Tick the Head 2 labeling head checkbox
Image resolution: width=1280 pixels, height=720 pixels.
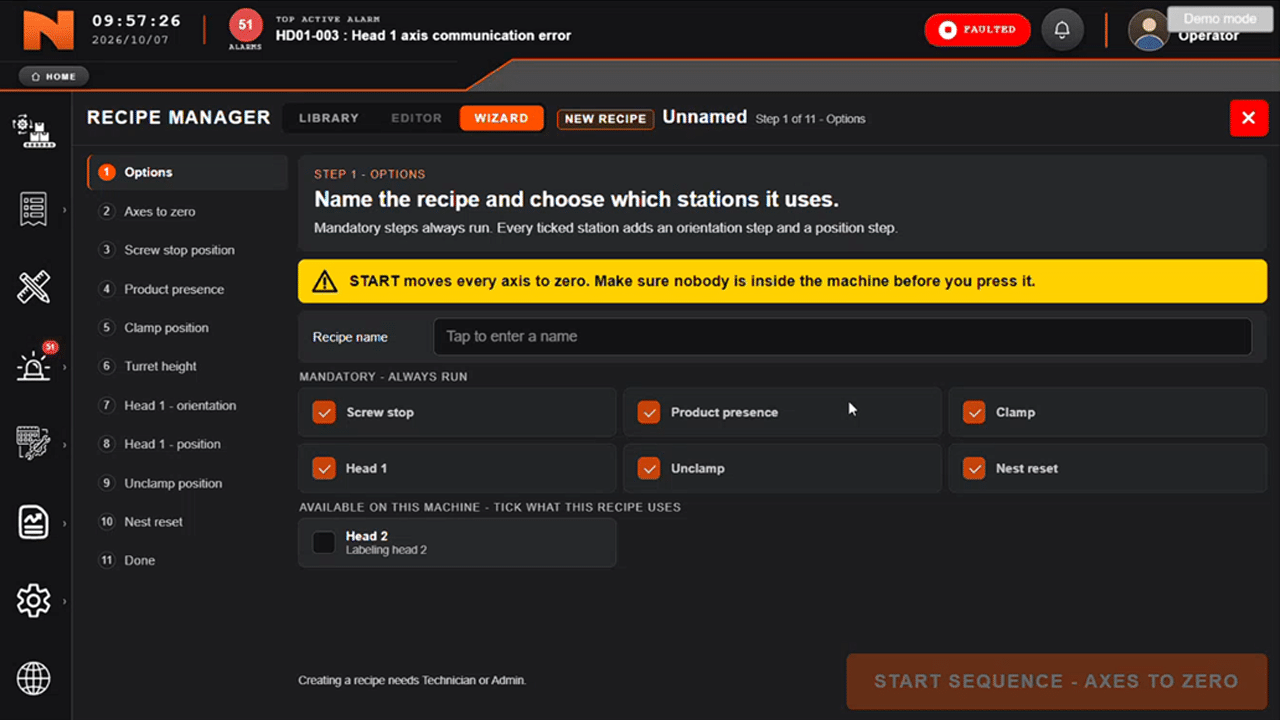(x=324, y=542)
